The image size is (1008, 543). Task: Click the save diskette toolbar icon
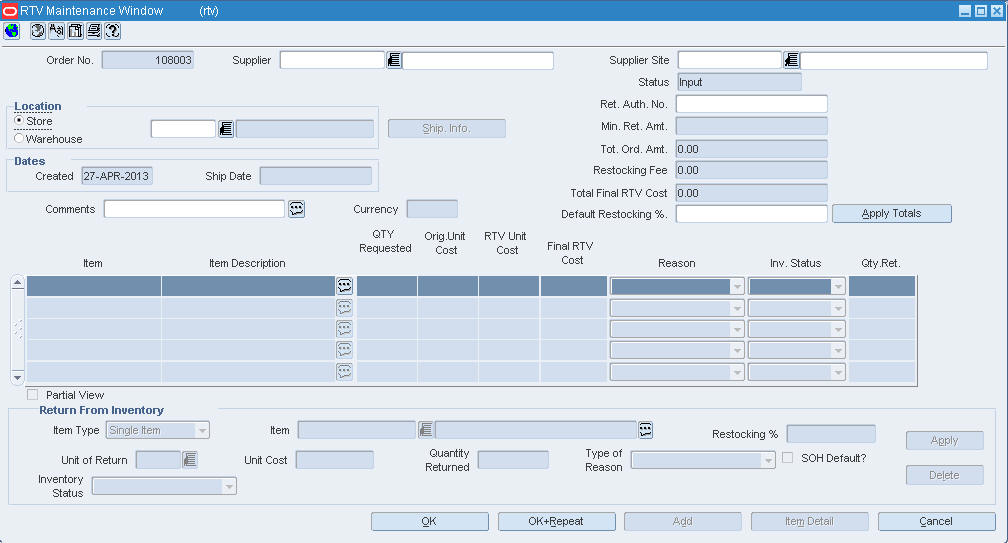click(75, 31)
